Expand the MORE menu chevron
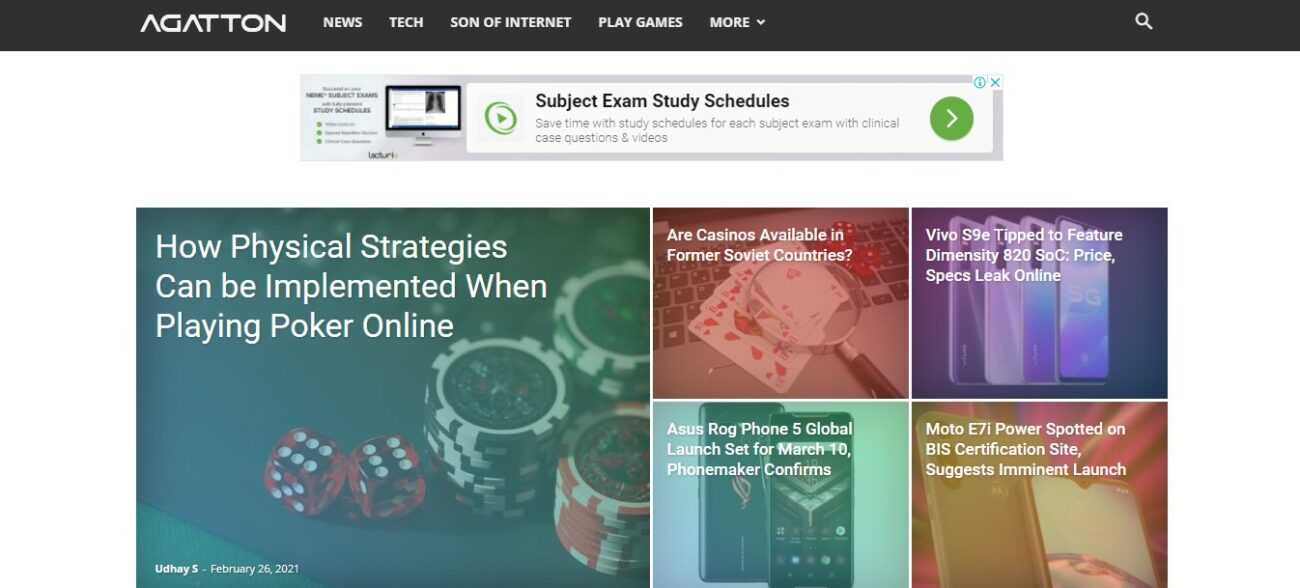Screen dimensions: 1300x588 click(761, 22)
